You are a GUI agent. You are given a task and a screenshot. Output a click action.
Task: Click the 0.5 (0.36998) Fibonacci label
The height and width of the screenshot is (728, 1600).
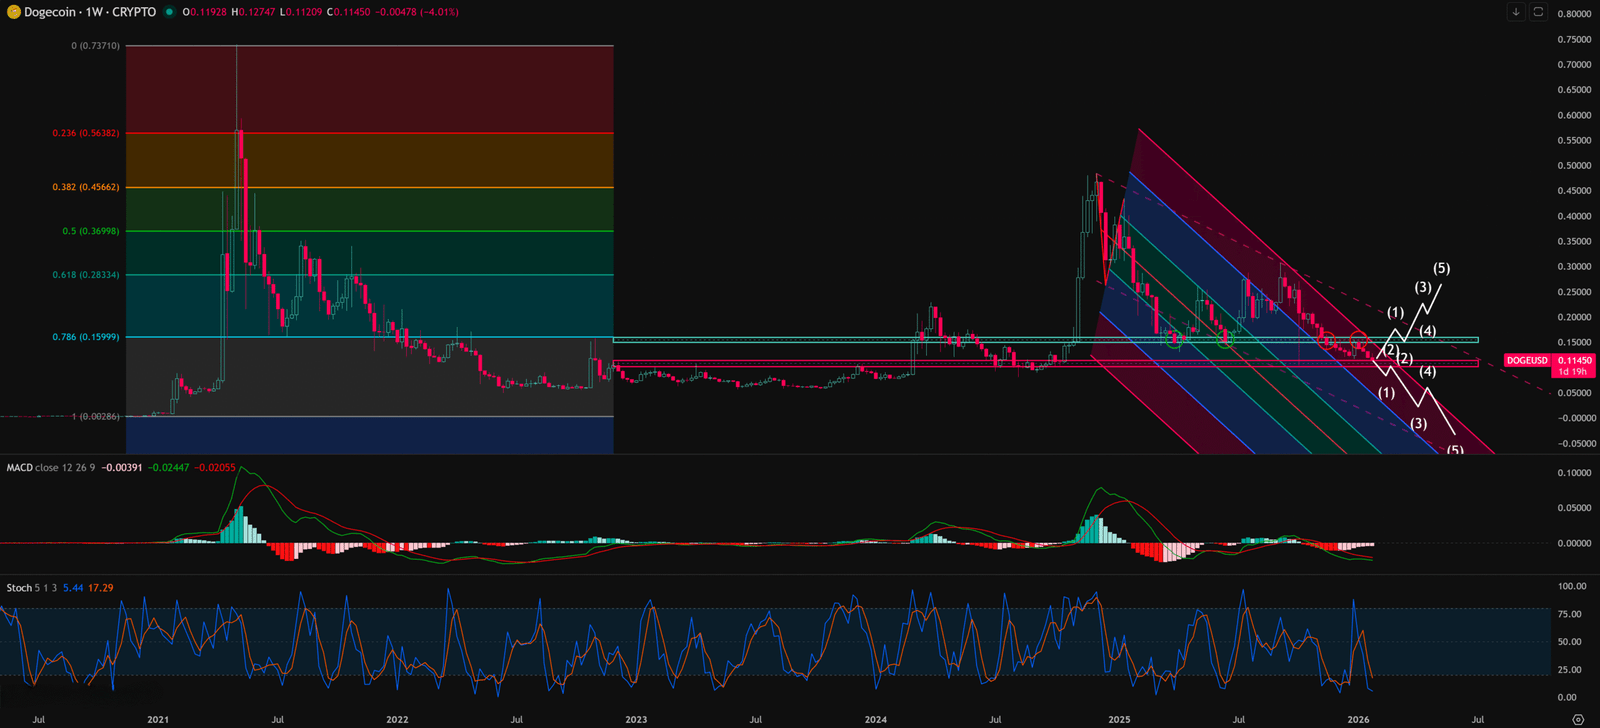90,231
